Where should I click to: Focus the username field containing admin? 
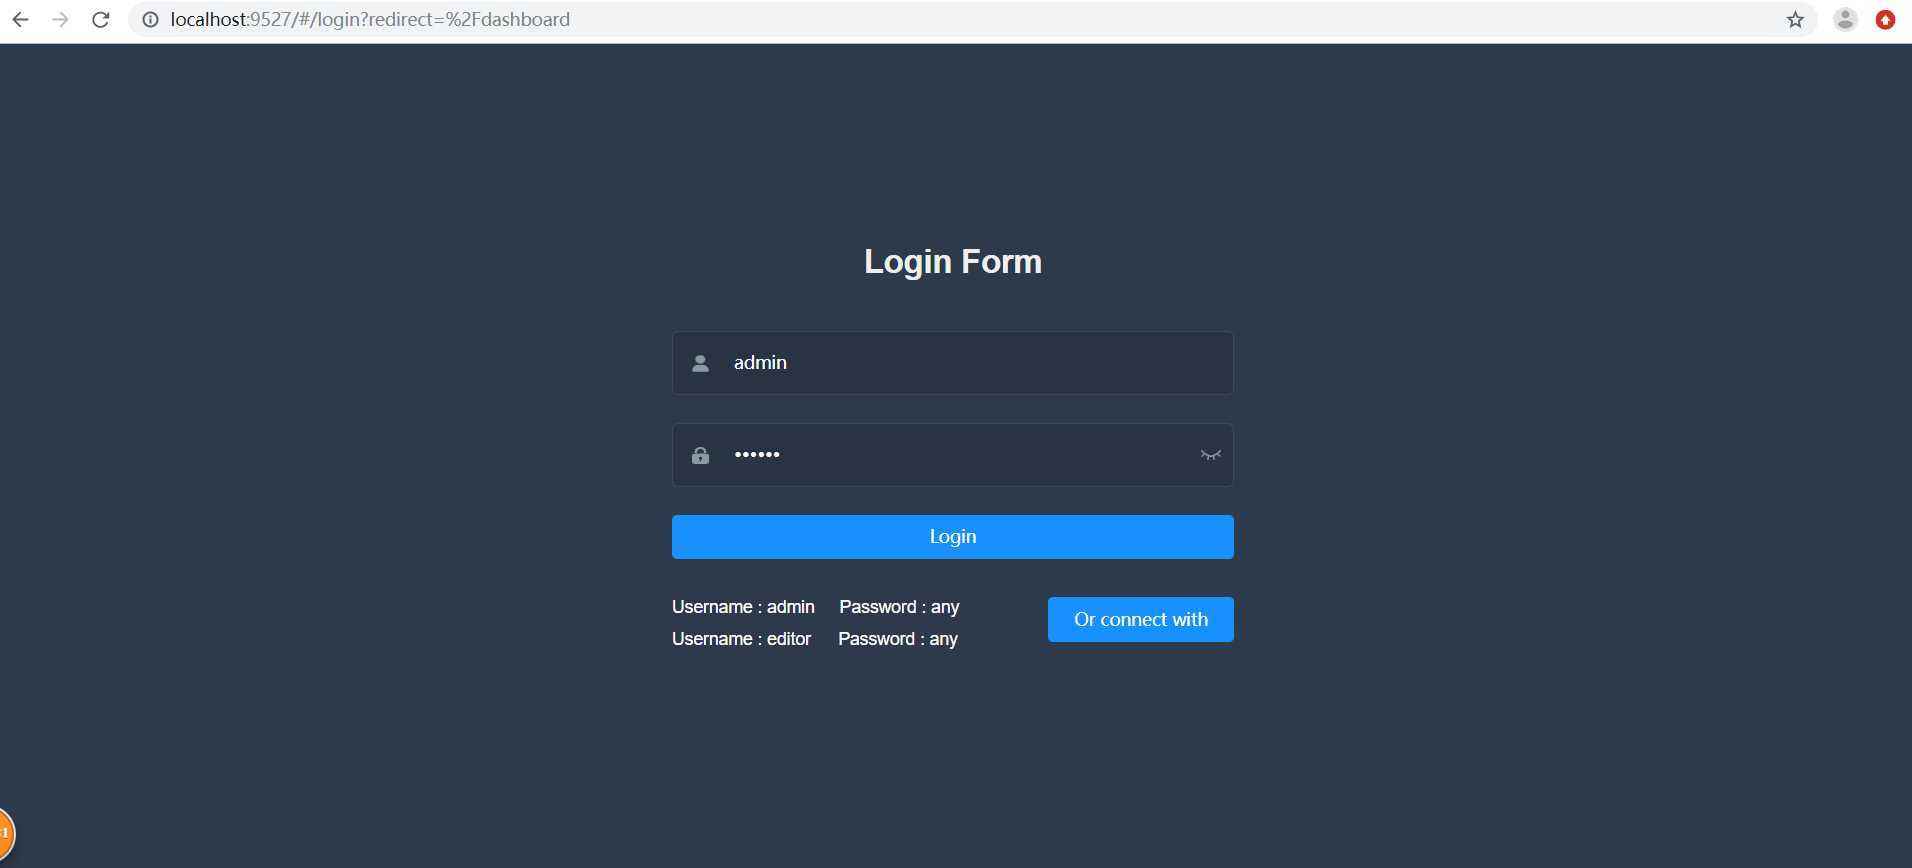coord(953,363)
